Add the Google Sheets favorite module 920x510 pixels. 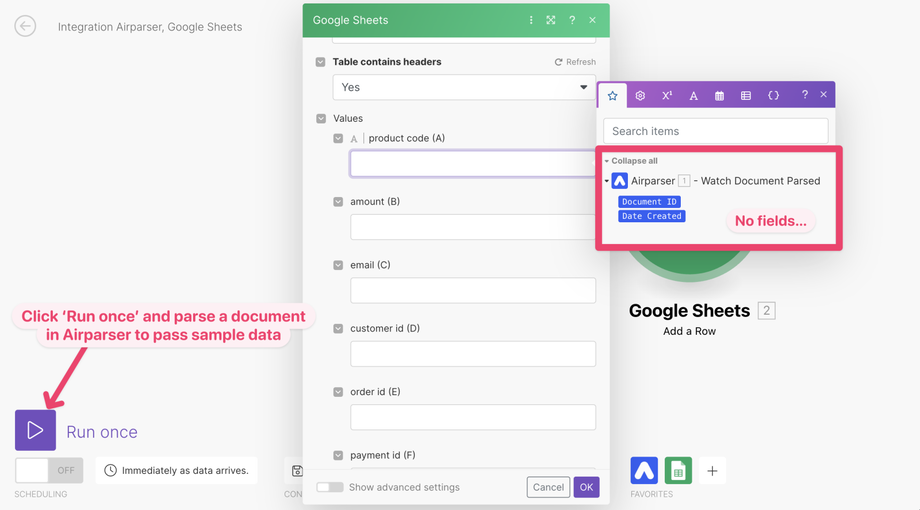coord(678,470)
